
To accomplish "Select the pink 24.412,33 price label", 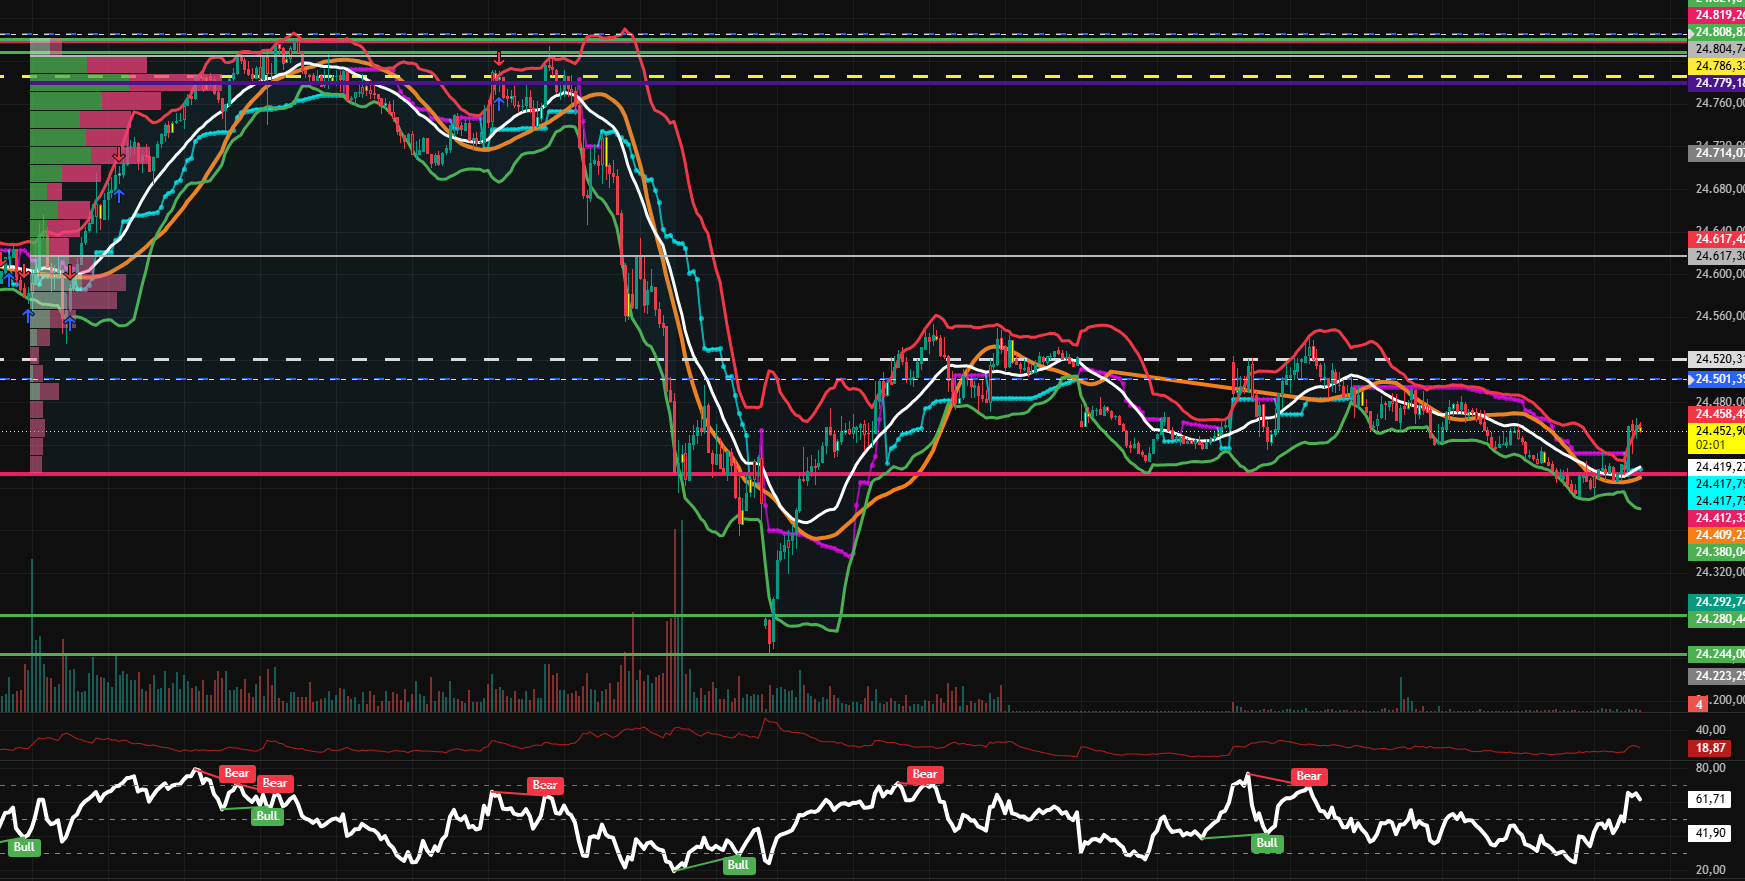I will click(x=1717, y=518).
